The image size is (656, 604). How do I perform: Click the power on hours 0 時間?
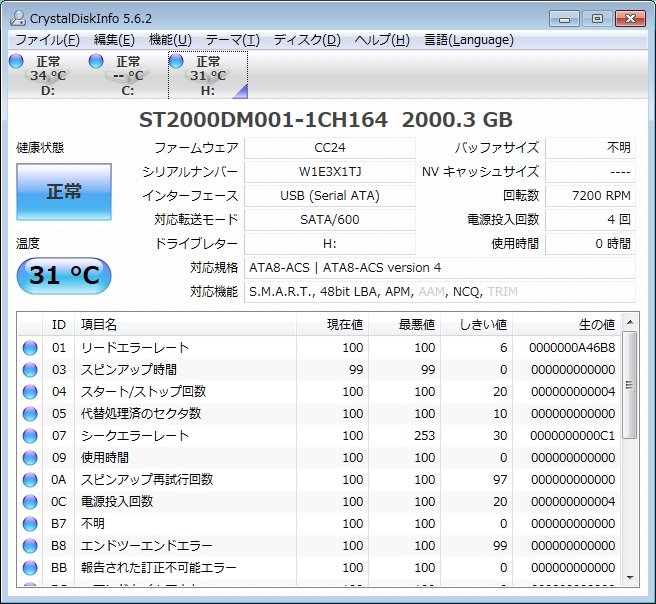click(590, 244)
